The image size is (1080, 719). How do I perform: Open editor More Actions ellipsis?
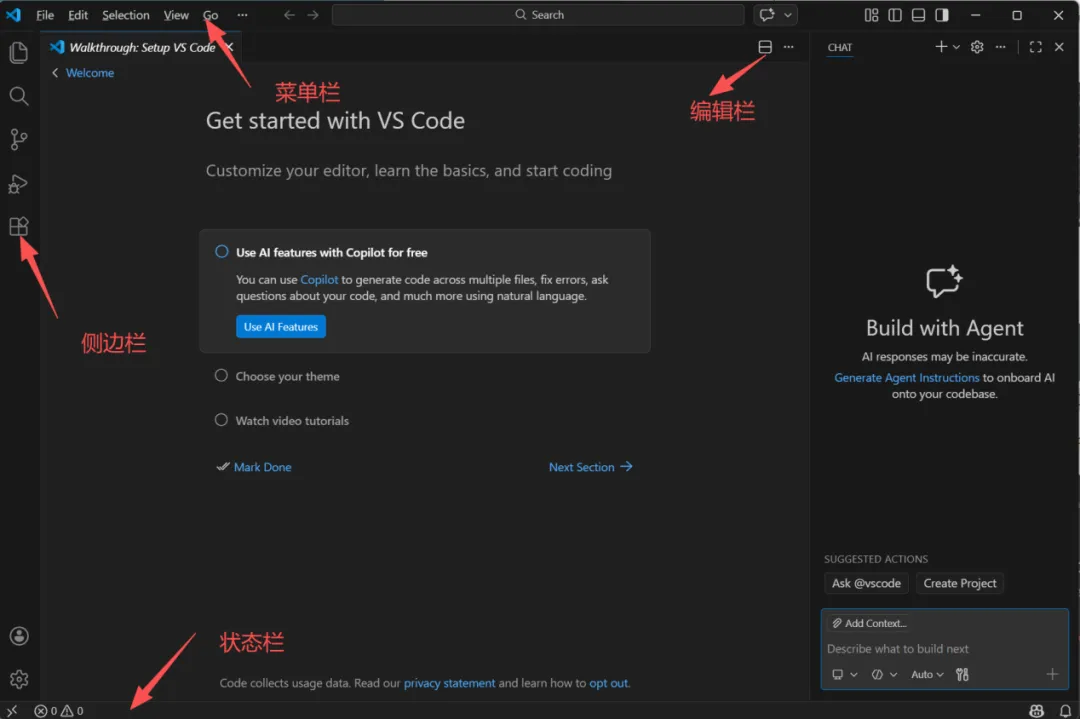(x=789, y=47)
